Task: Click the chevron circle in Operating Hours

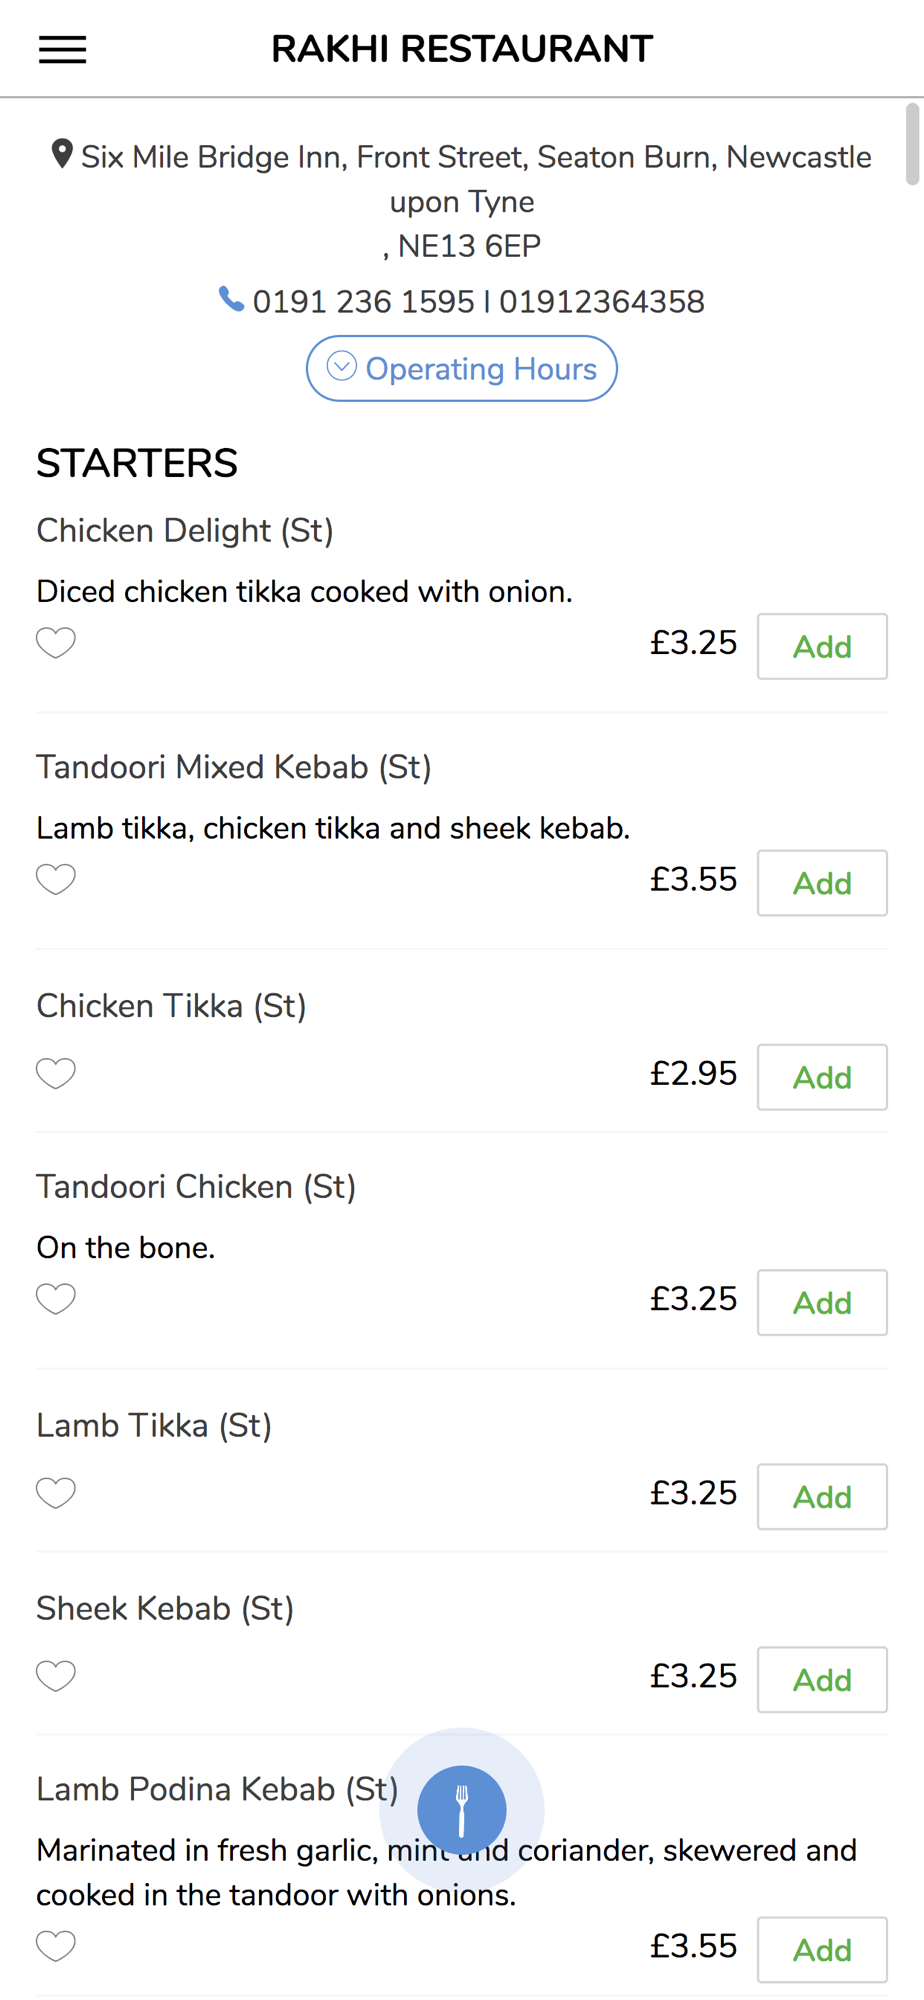Action: [x=342, y=367]
